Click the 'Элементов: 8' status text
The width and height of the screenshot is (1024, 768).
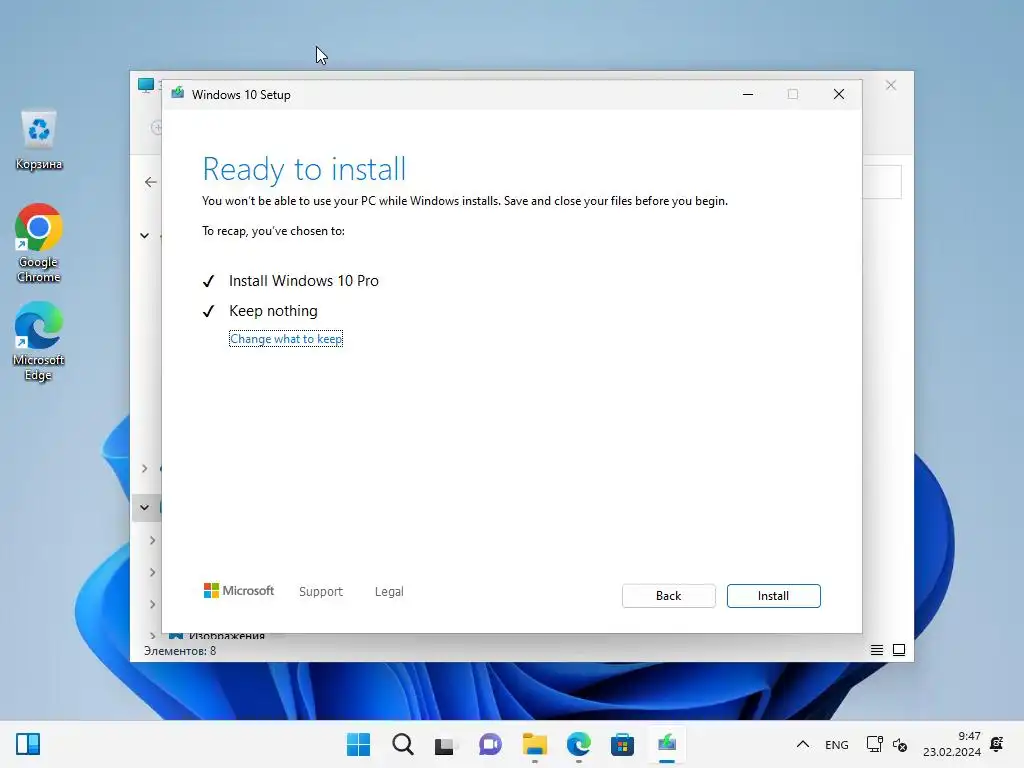pos(180,651)
